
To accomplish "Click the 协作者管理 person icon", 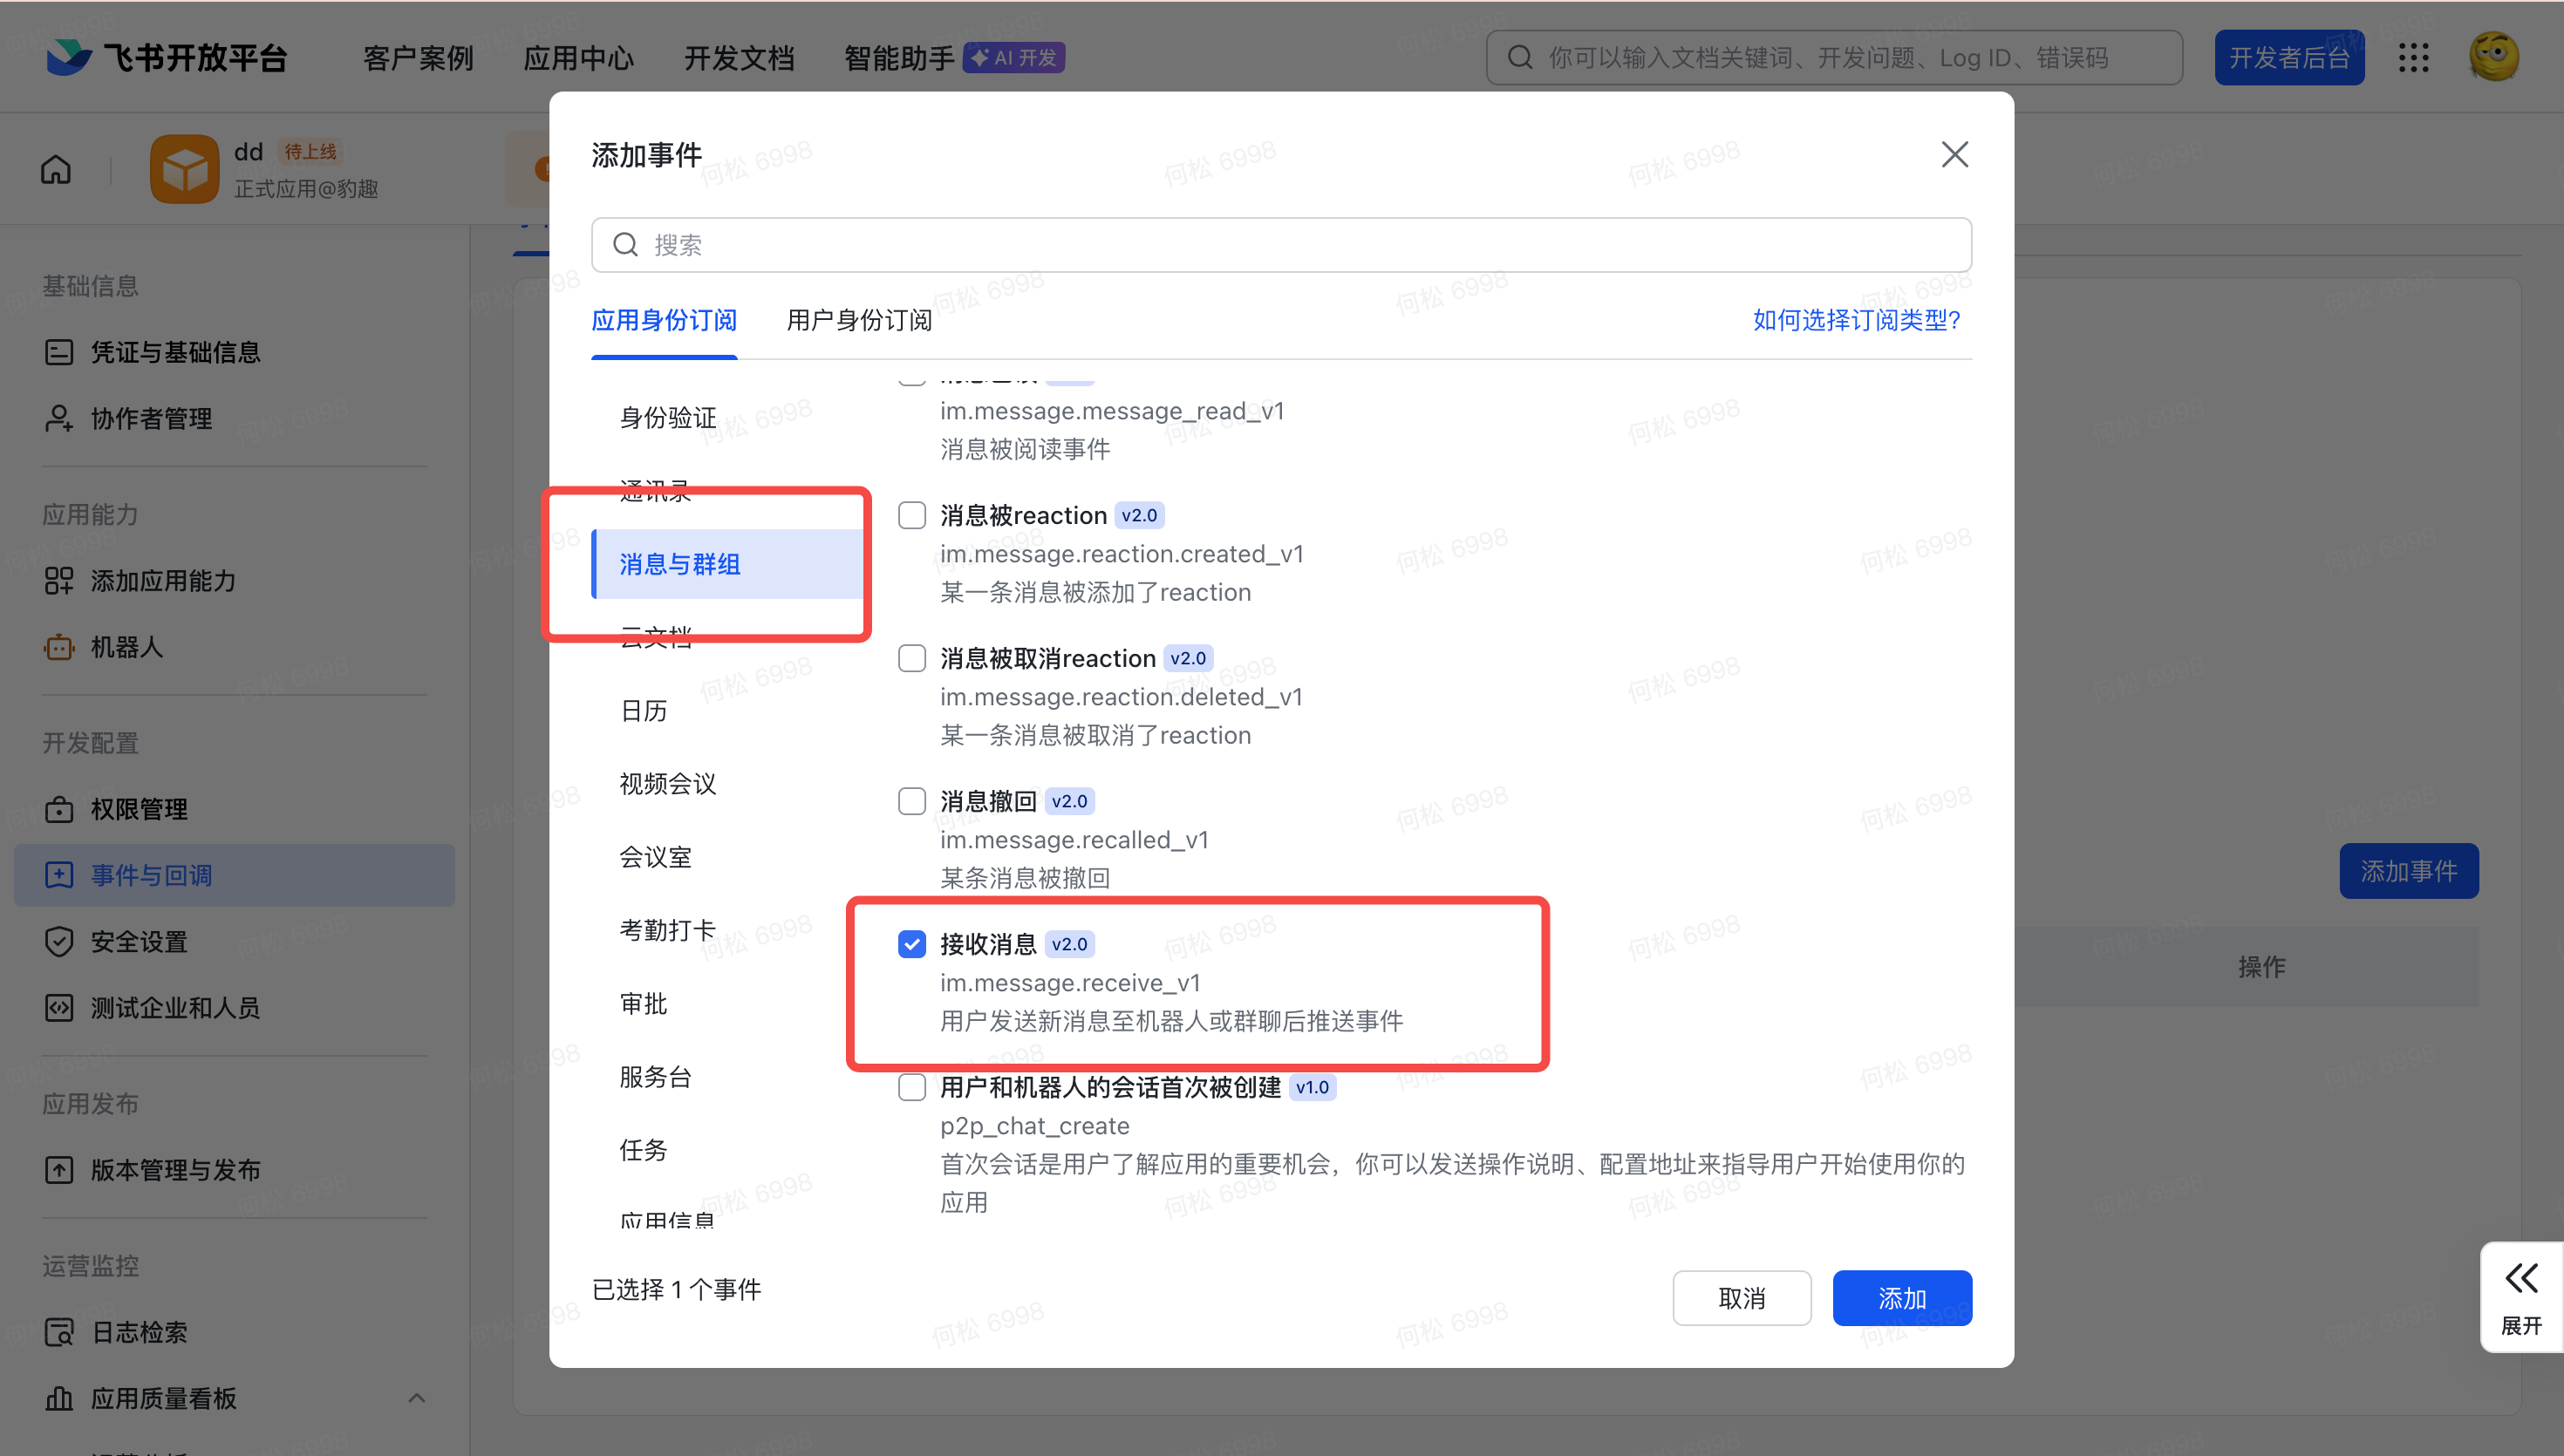I will pos(59,418).
